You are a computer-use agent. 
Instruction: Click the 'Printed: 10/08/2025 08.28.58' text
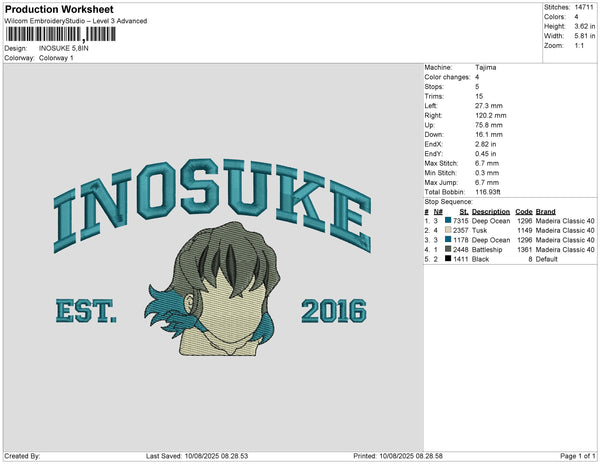tap(398, 456)
